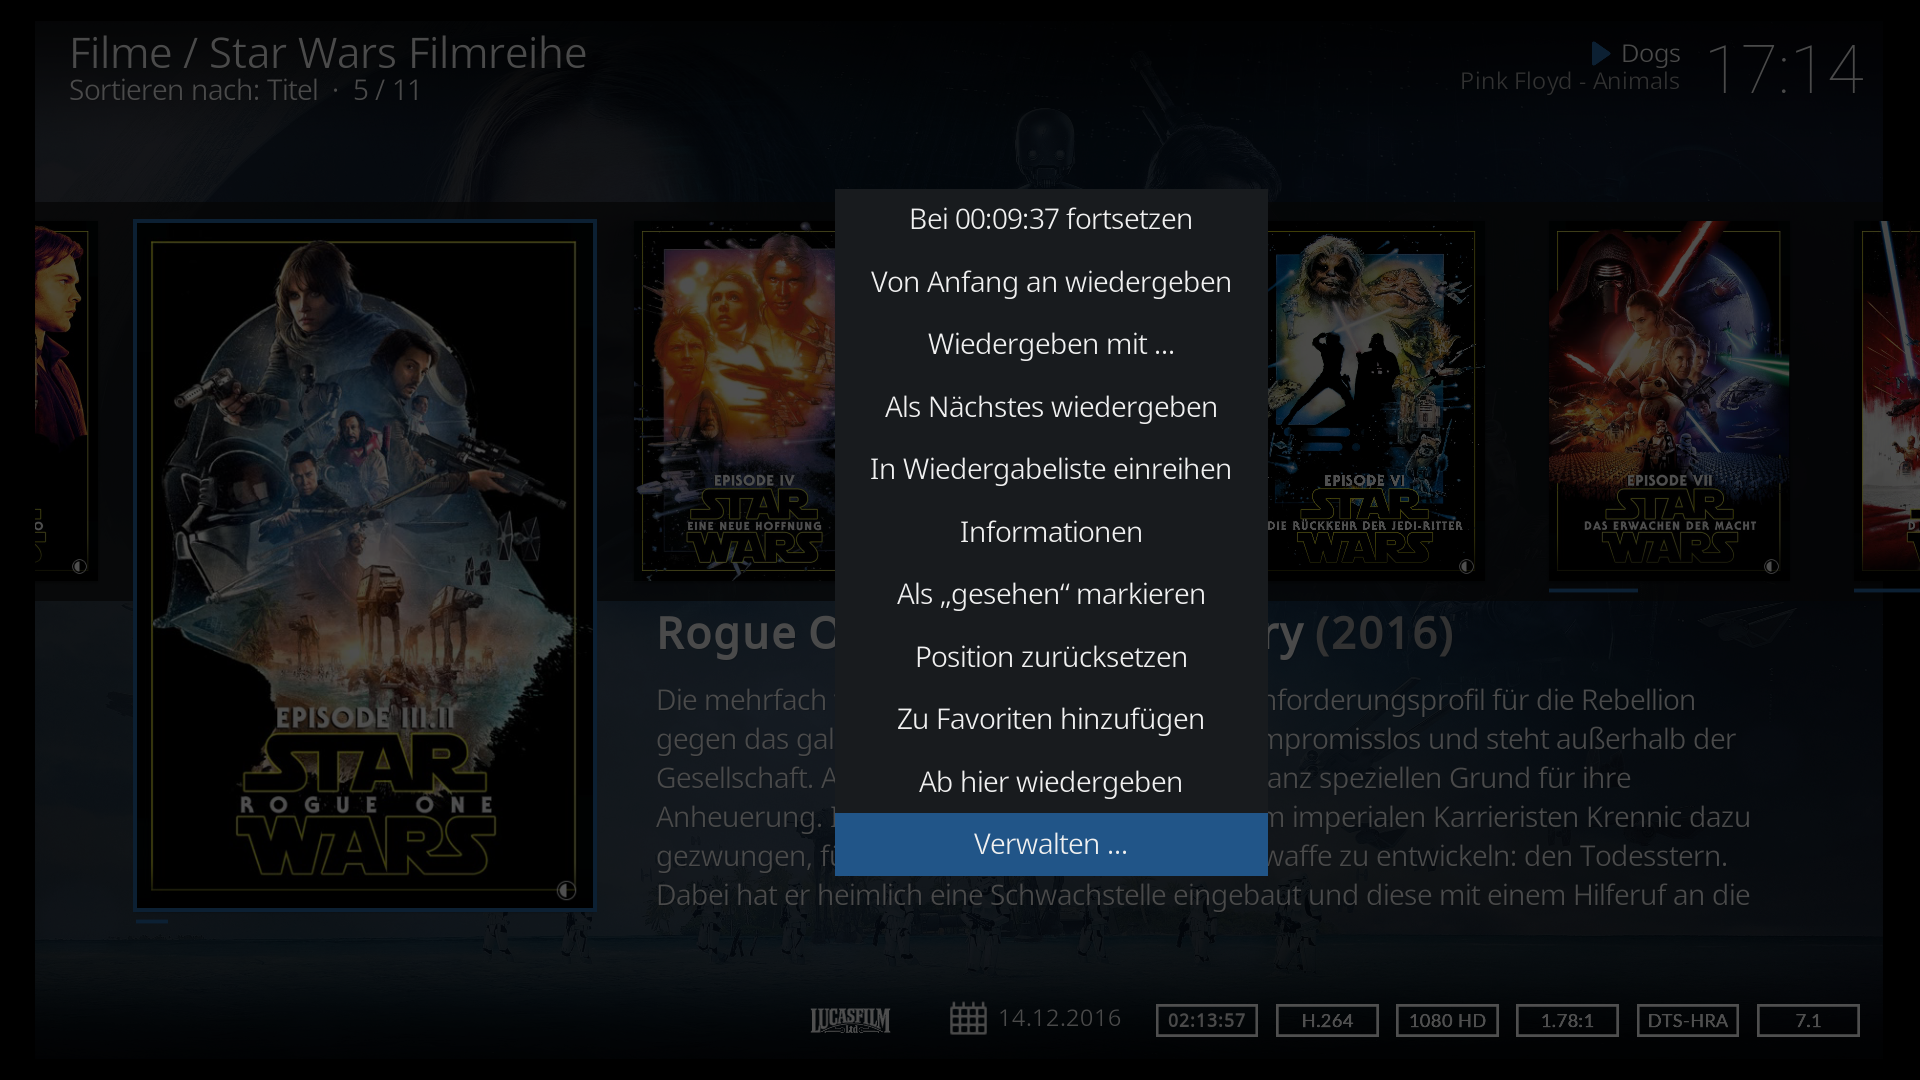Image resolution: width=1920 pixels, height=1080 pixels.
Task: Click the now playing track 'Dogs'
Action: pos(1650,53)
